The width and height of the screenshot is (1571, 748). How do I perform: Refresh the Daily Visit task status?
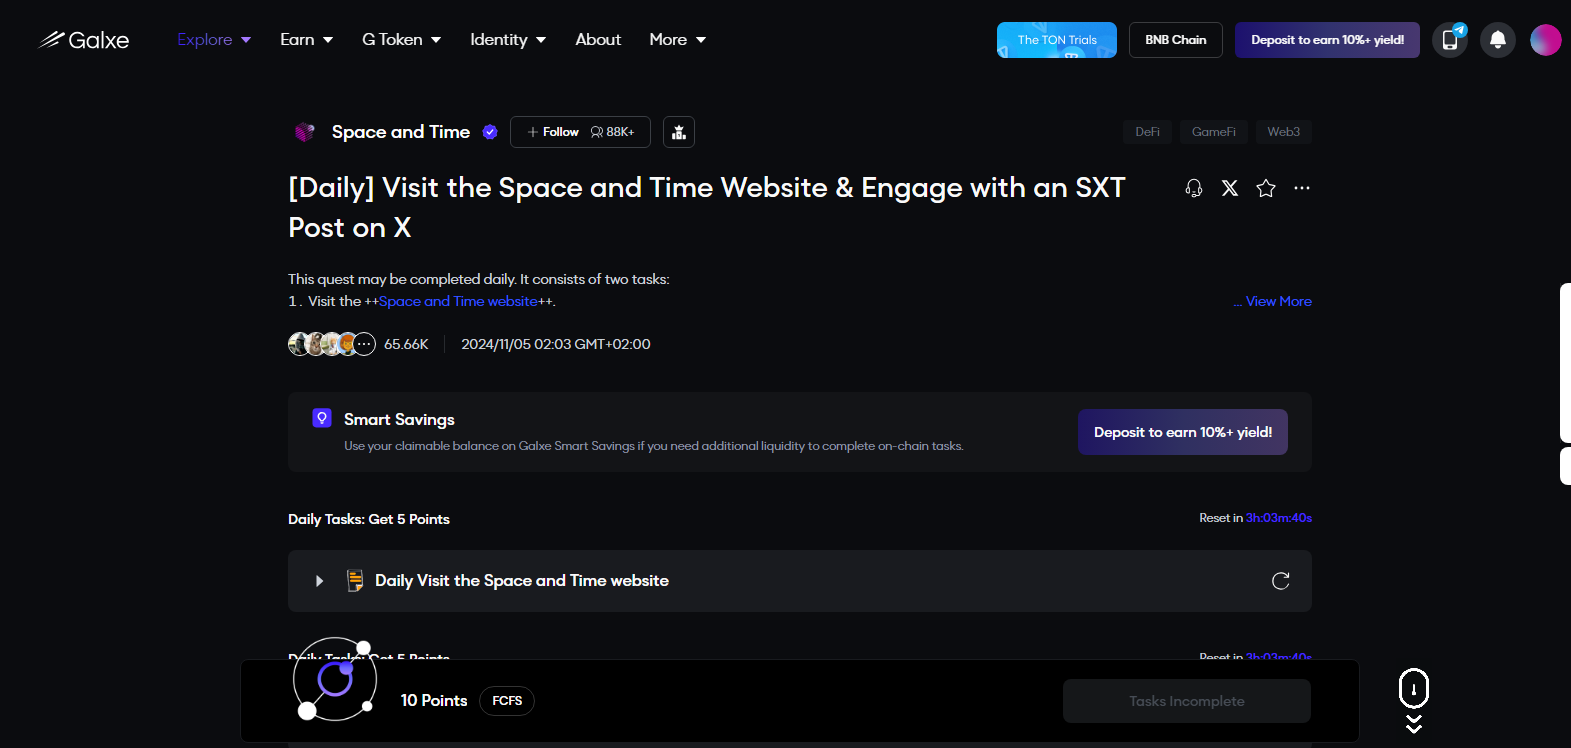pyautogui.click(x=1281, y=581)
